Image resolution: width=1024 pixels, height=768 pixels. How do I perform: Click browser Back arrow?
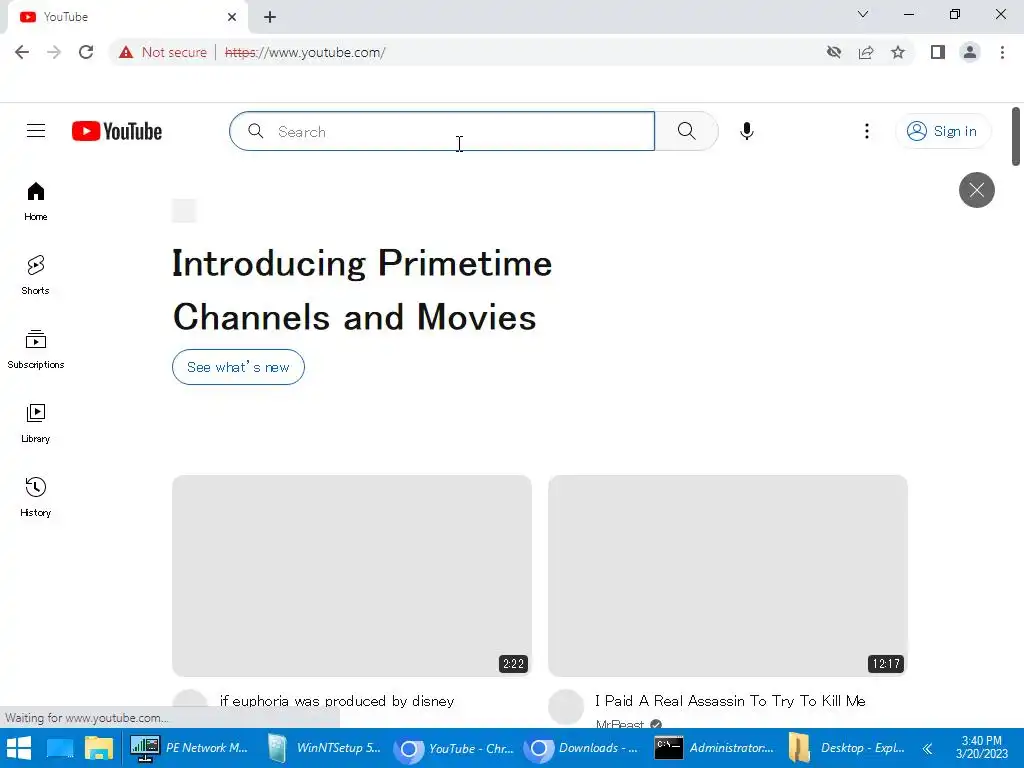[x=22, y=52]
